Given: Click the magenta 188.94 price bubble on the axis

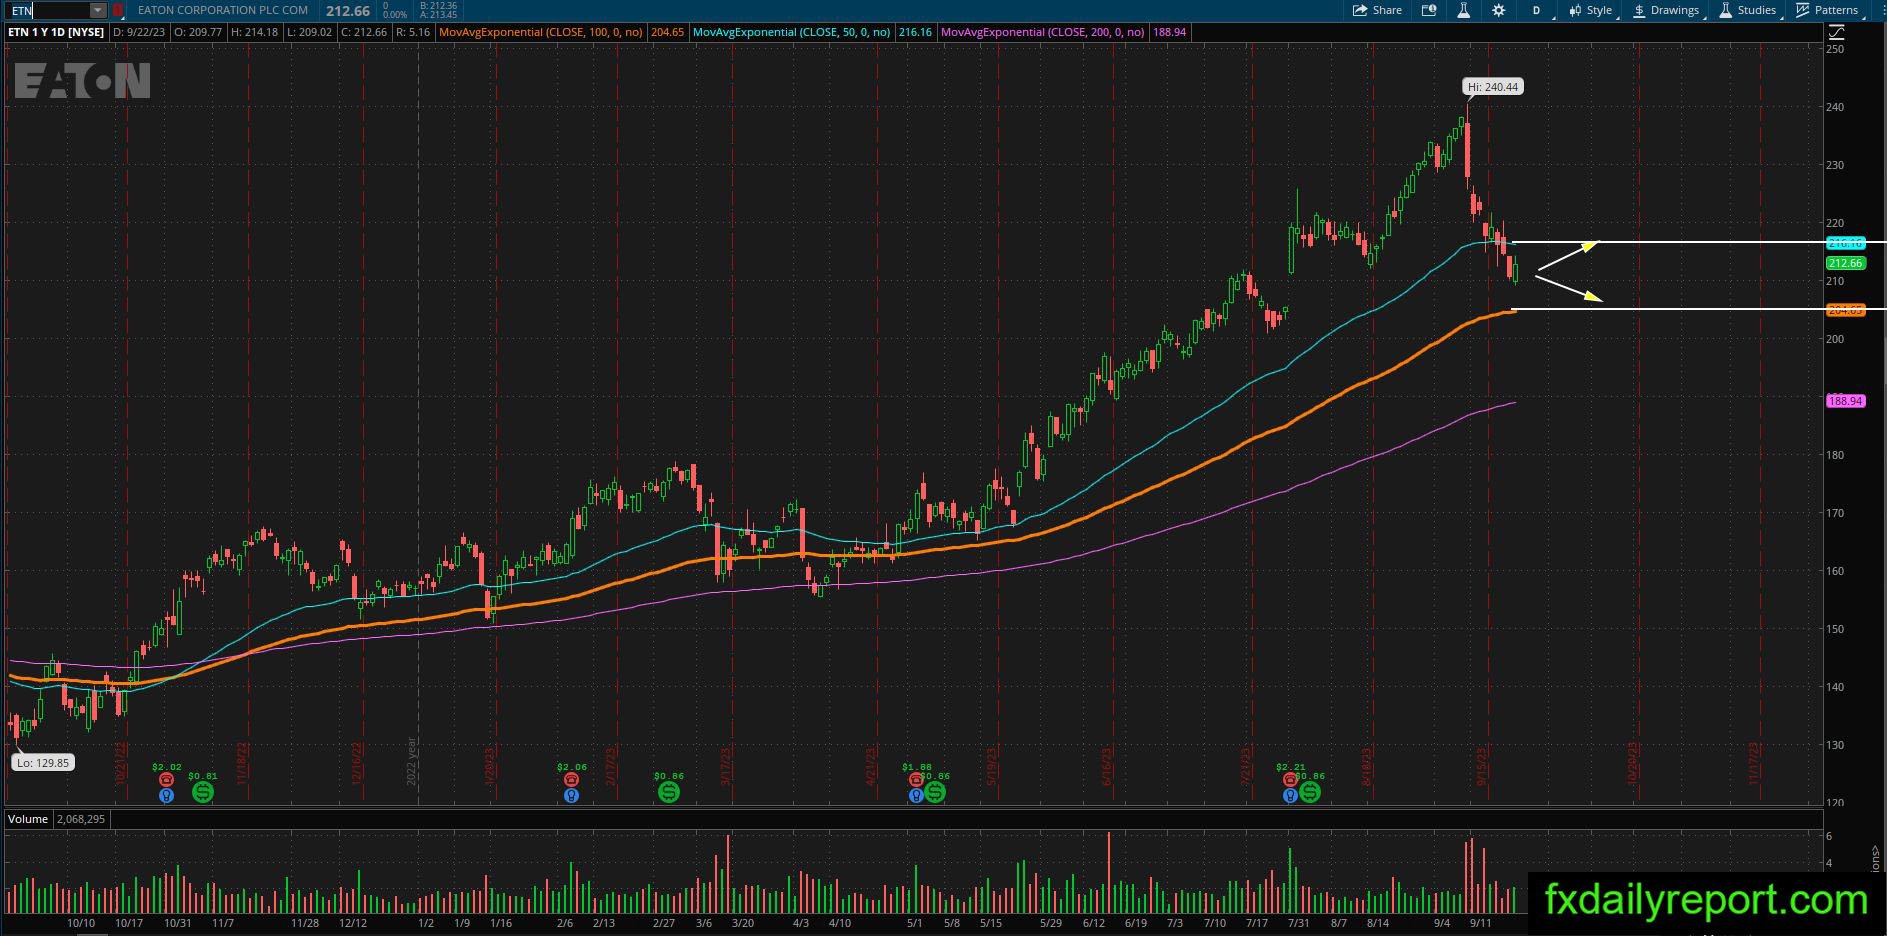Looking at the screenshot, I should (x=1845, y=401).
